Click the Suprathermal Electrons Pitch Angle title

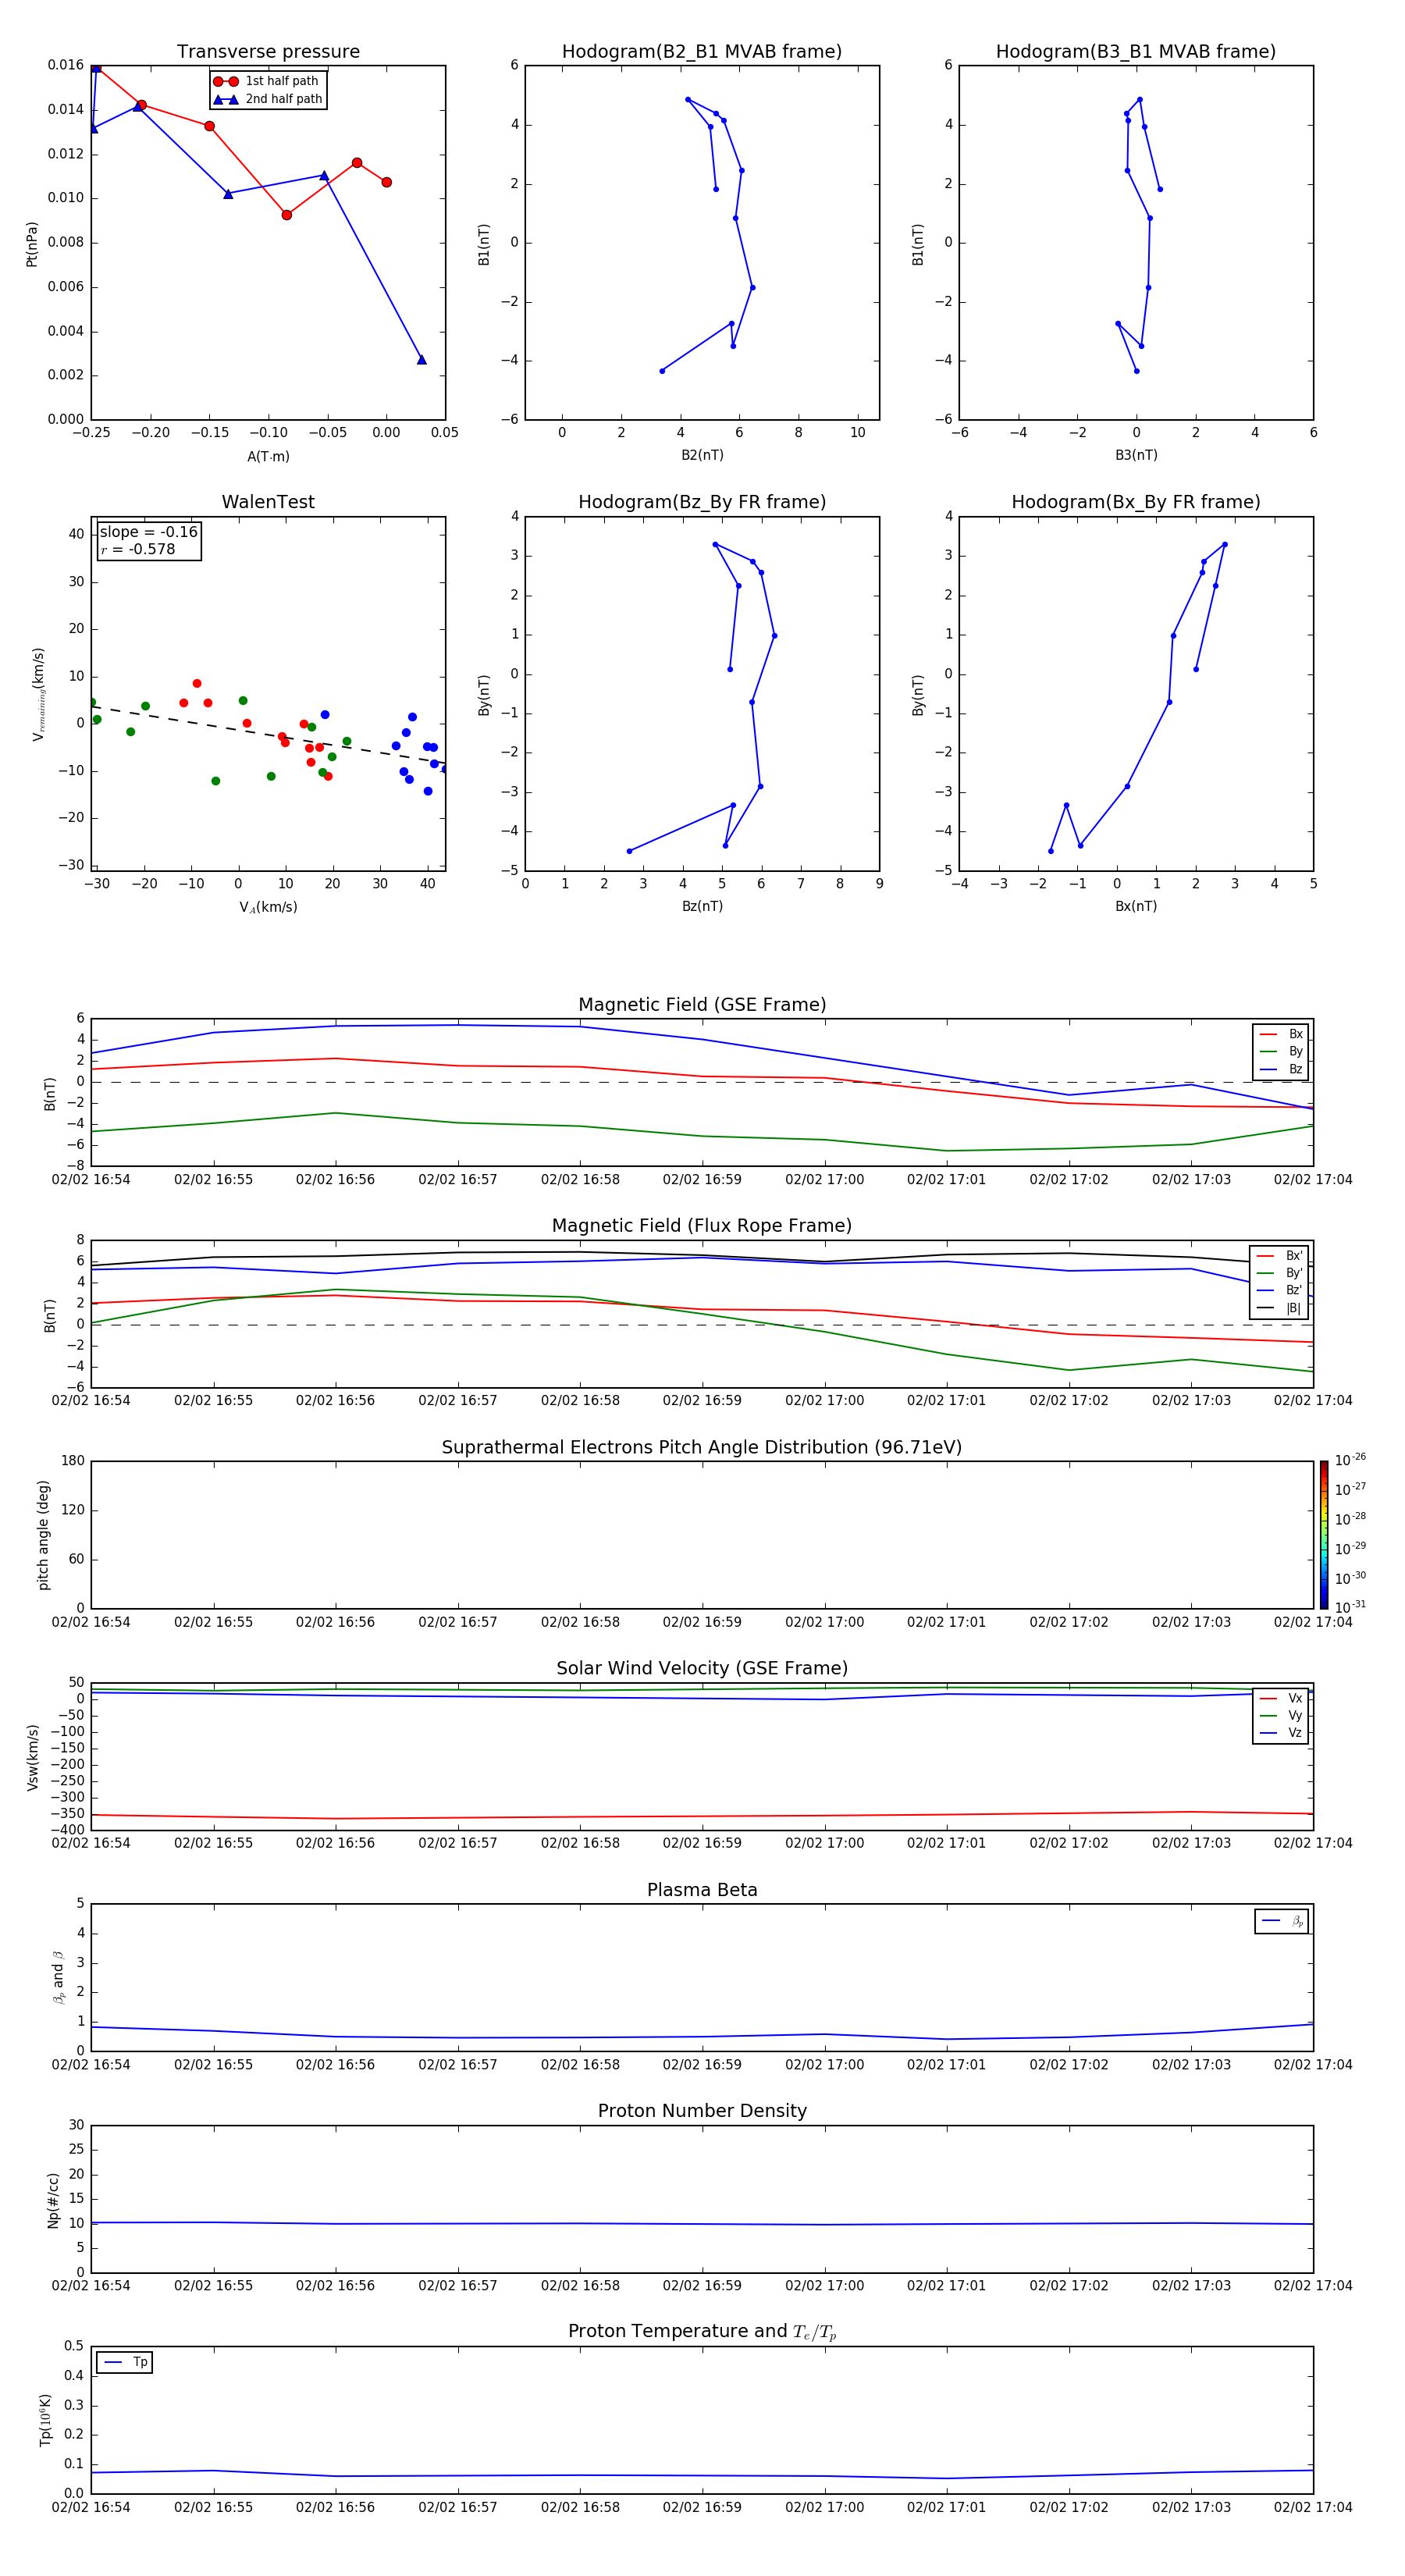coord(702,1448)
